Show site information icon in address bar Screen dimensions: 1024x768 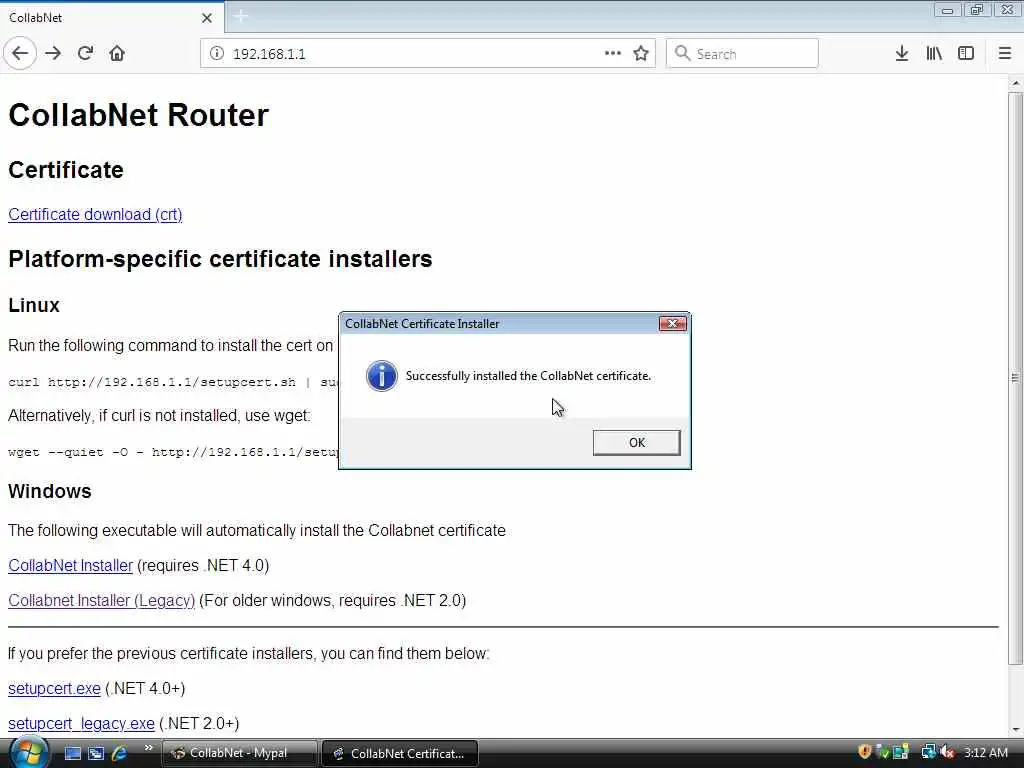217,54
